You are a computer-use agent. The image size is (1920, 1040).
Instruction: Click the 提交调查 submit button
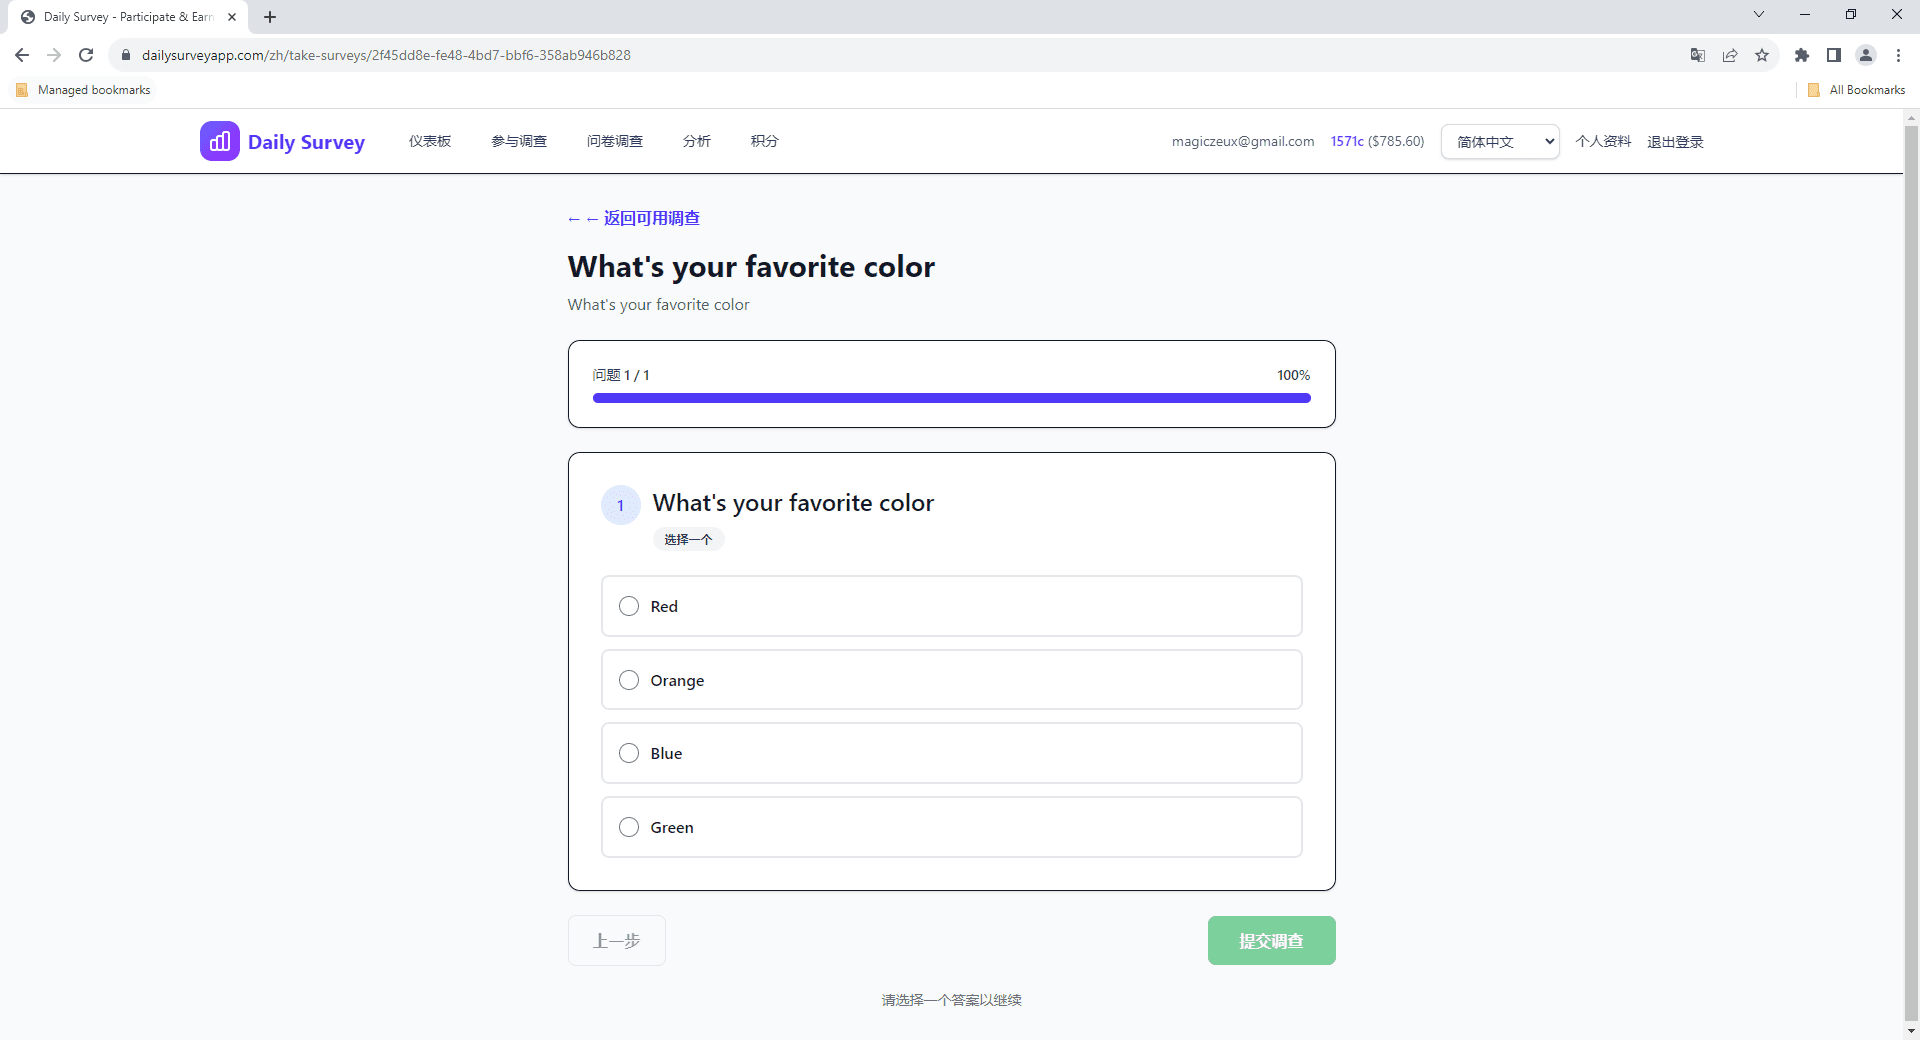pyautogui.click(x=1271, y=940)
